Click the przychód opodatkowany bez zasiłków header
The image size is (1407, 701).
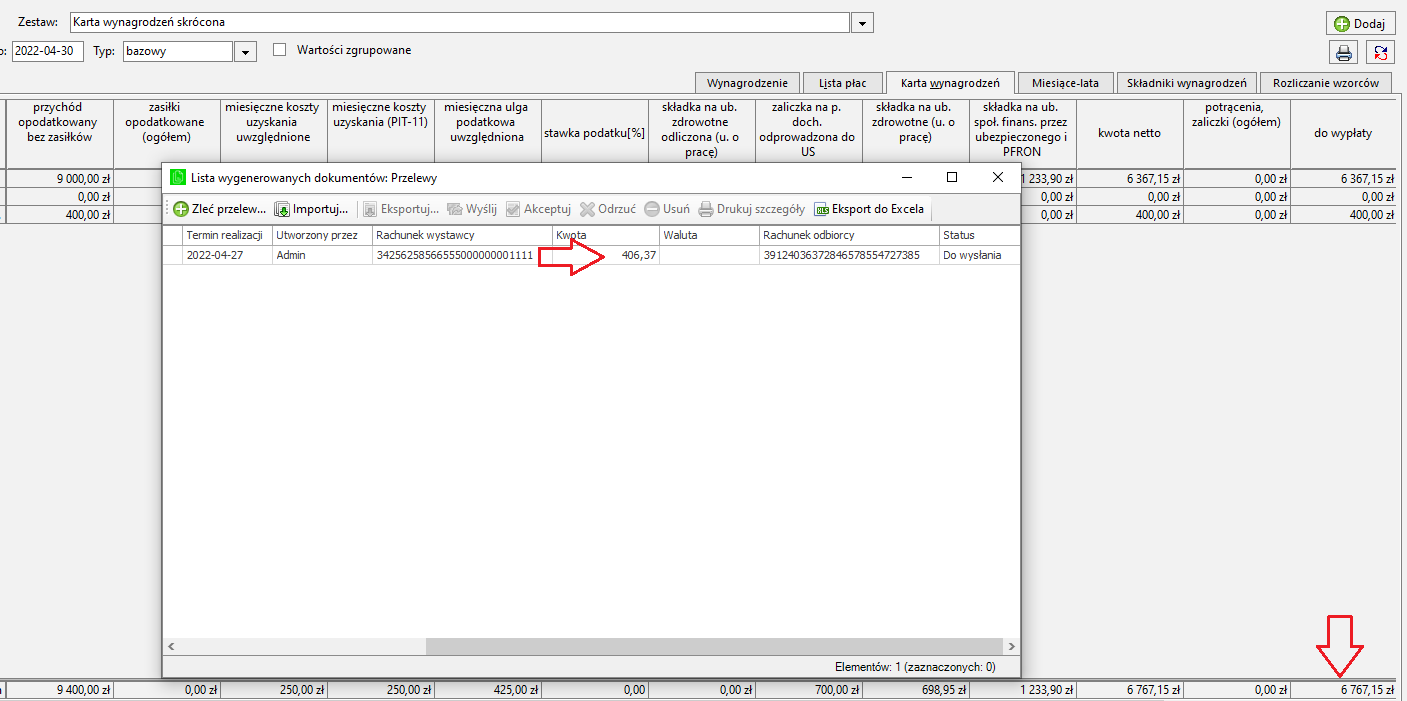[61, 132]
